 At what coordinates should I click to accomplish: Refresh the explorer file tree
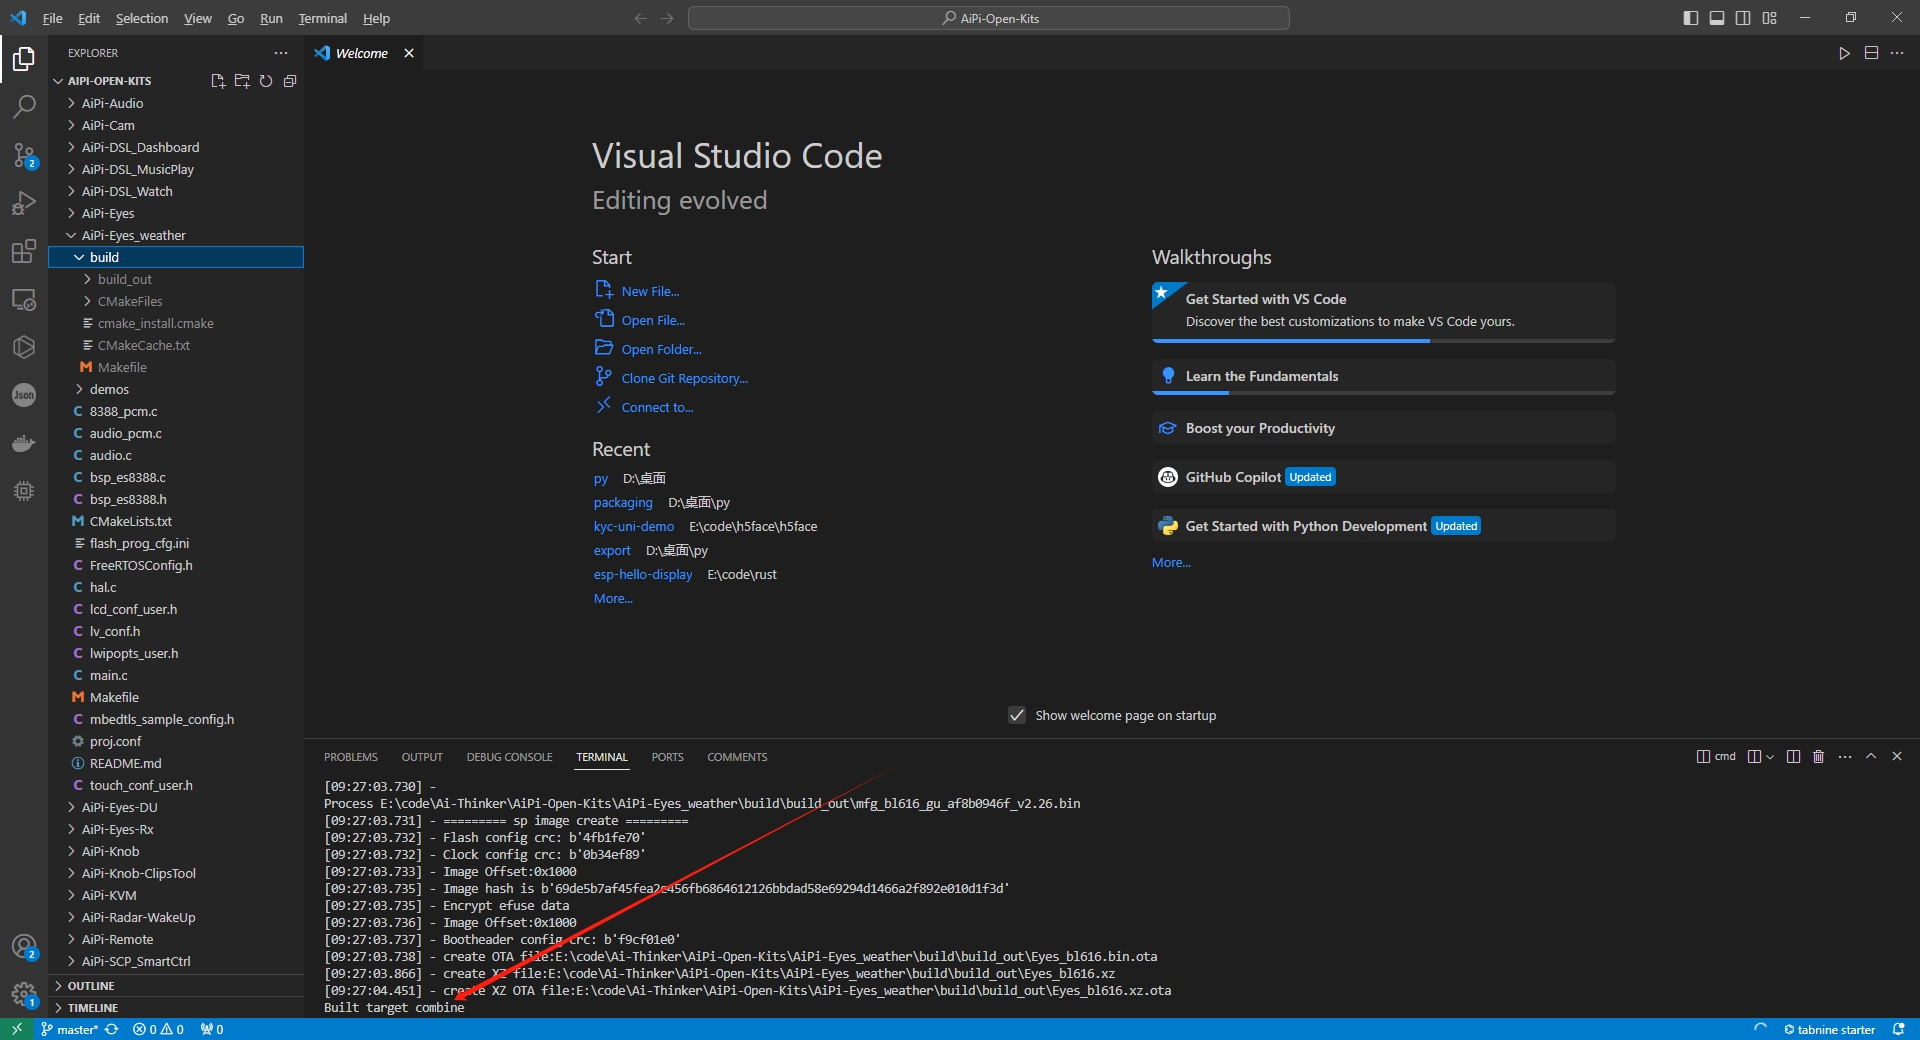point(266,81)
